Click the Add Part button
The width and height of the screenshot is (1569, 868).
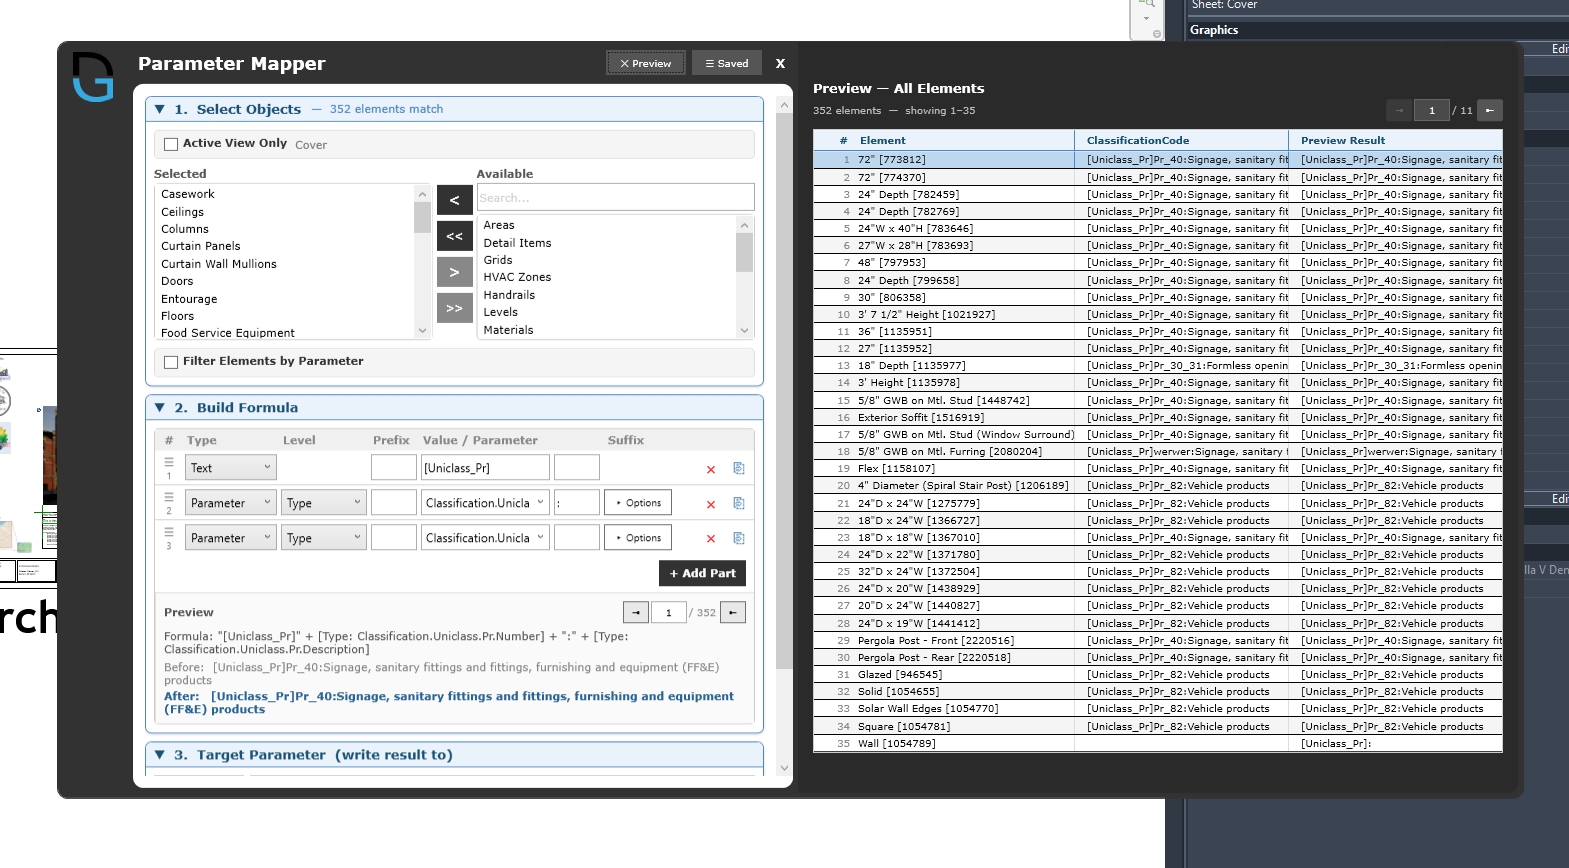702,573
